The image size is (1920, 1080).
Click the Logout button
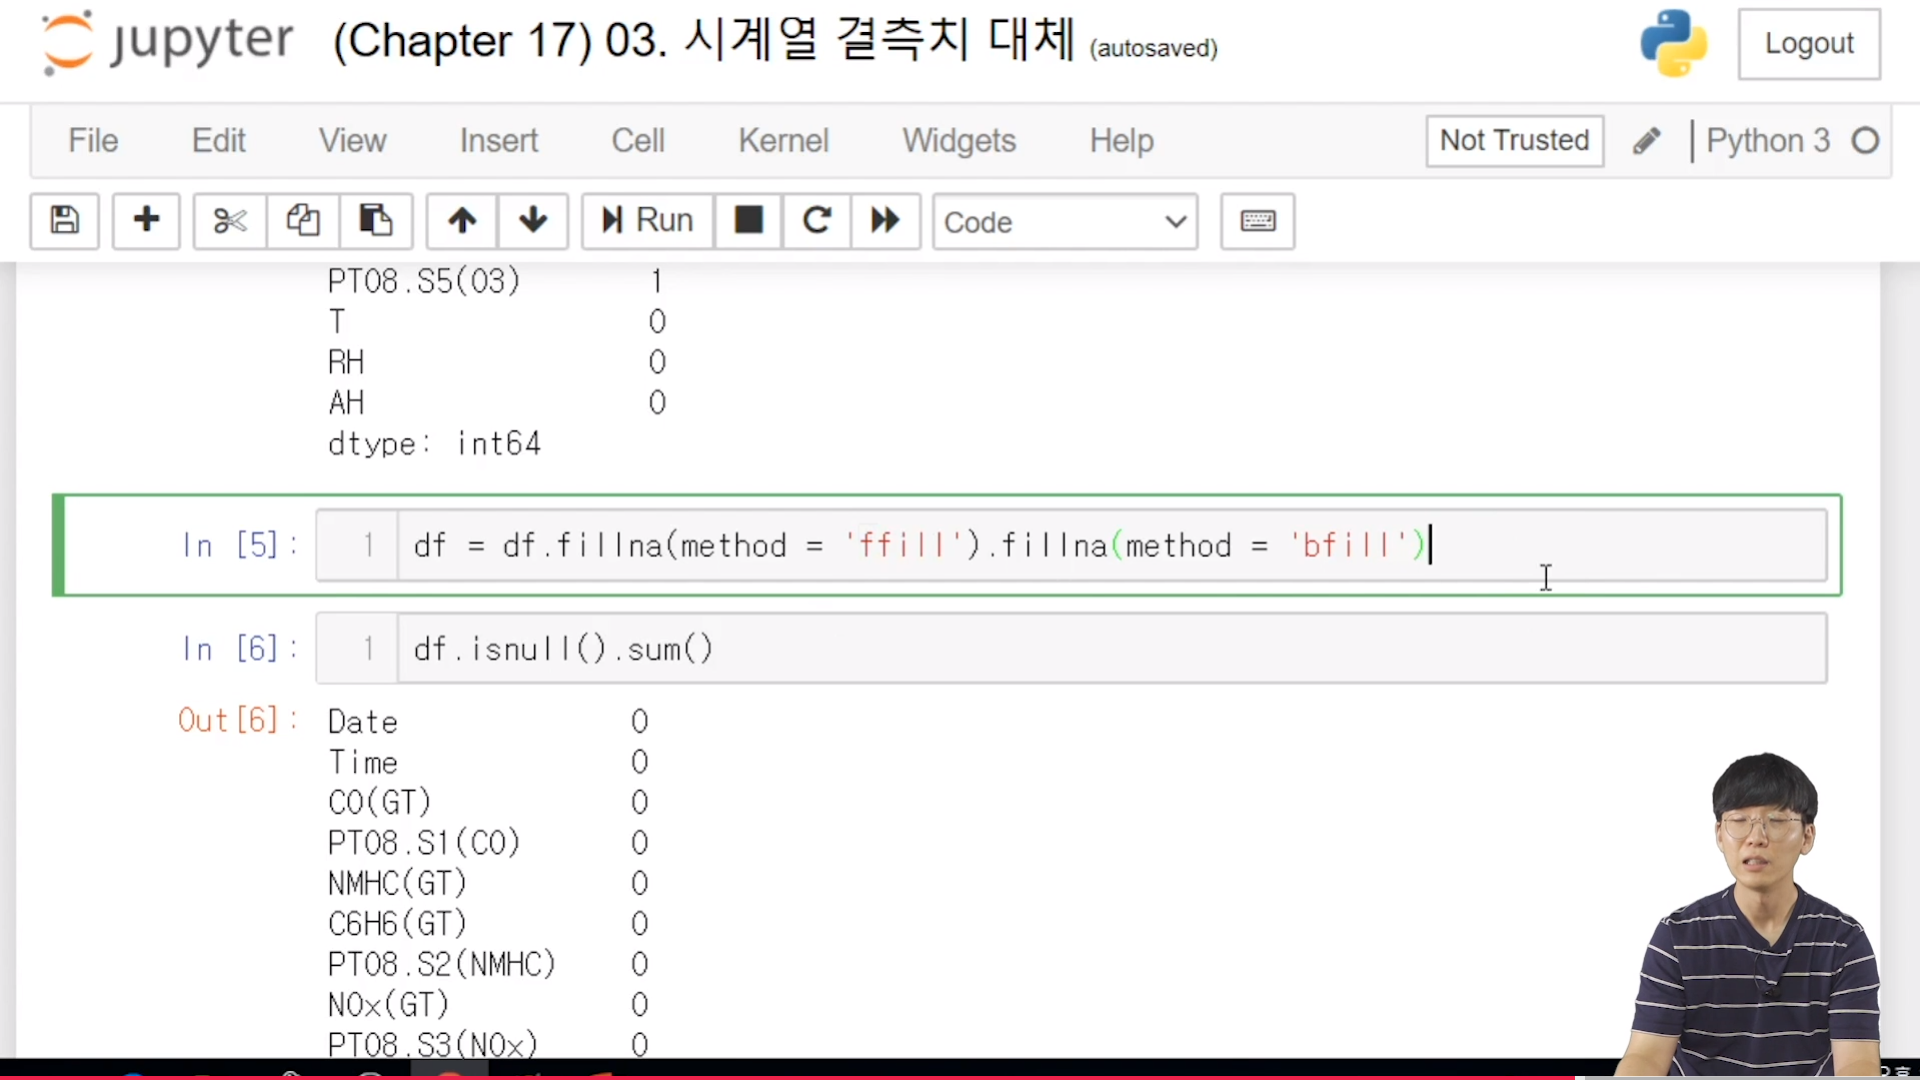1808,44
